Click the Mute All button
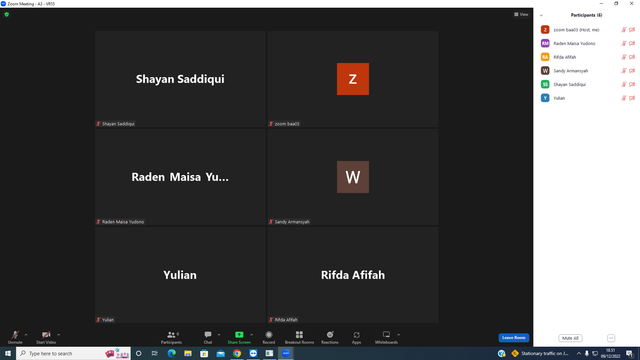Image resolution: width=640 pixels, height=360 pixels. point(570,338)
